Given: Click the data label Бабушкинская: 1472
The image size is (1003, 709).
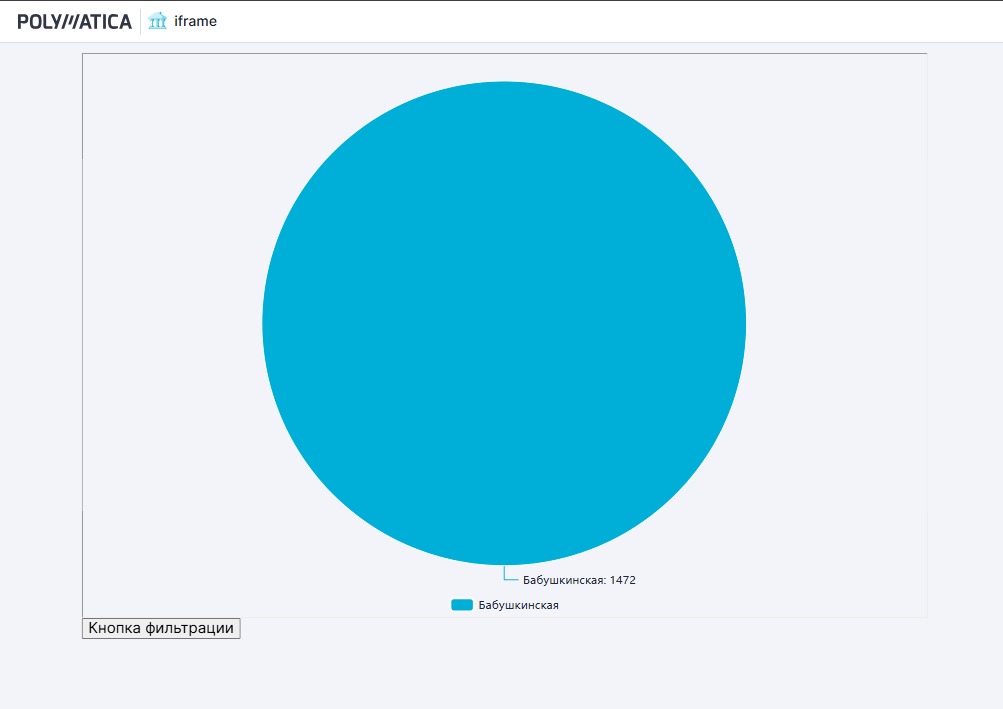Looking at the screenshot, I should (579, 580).
